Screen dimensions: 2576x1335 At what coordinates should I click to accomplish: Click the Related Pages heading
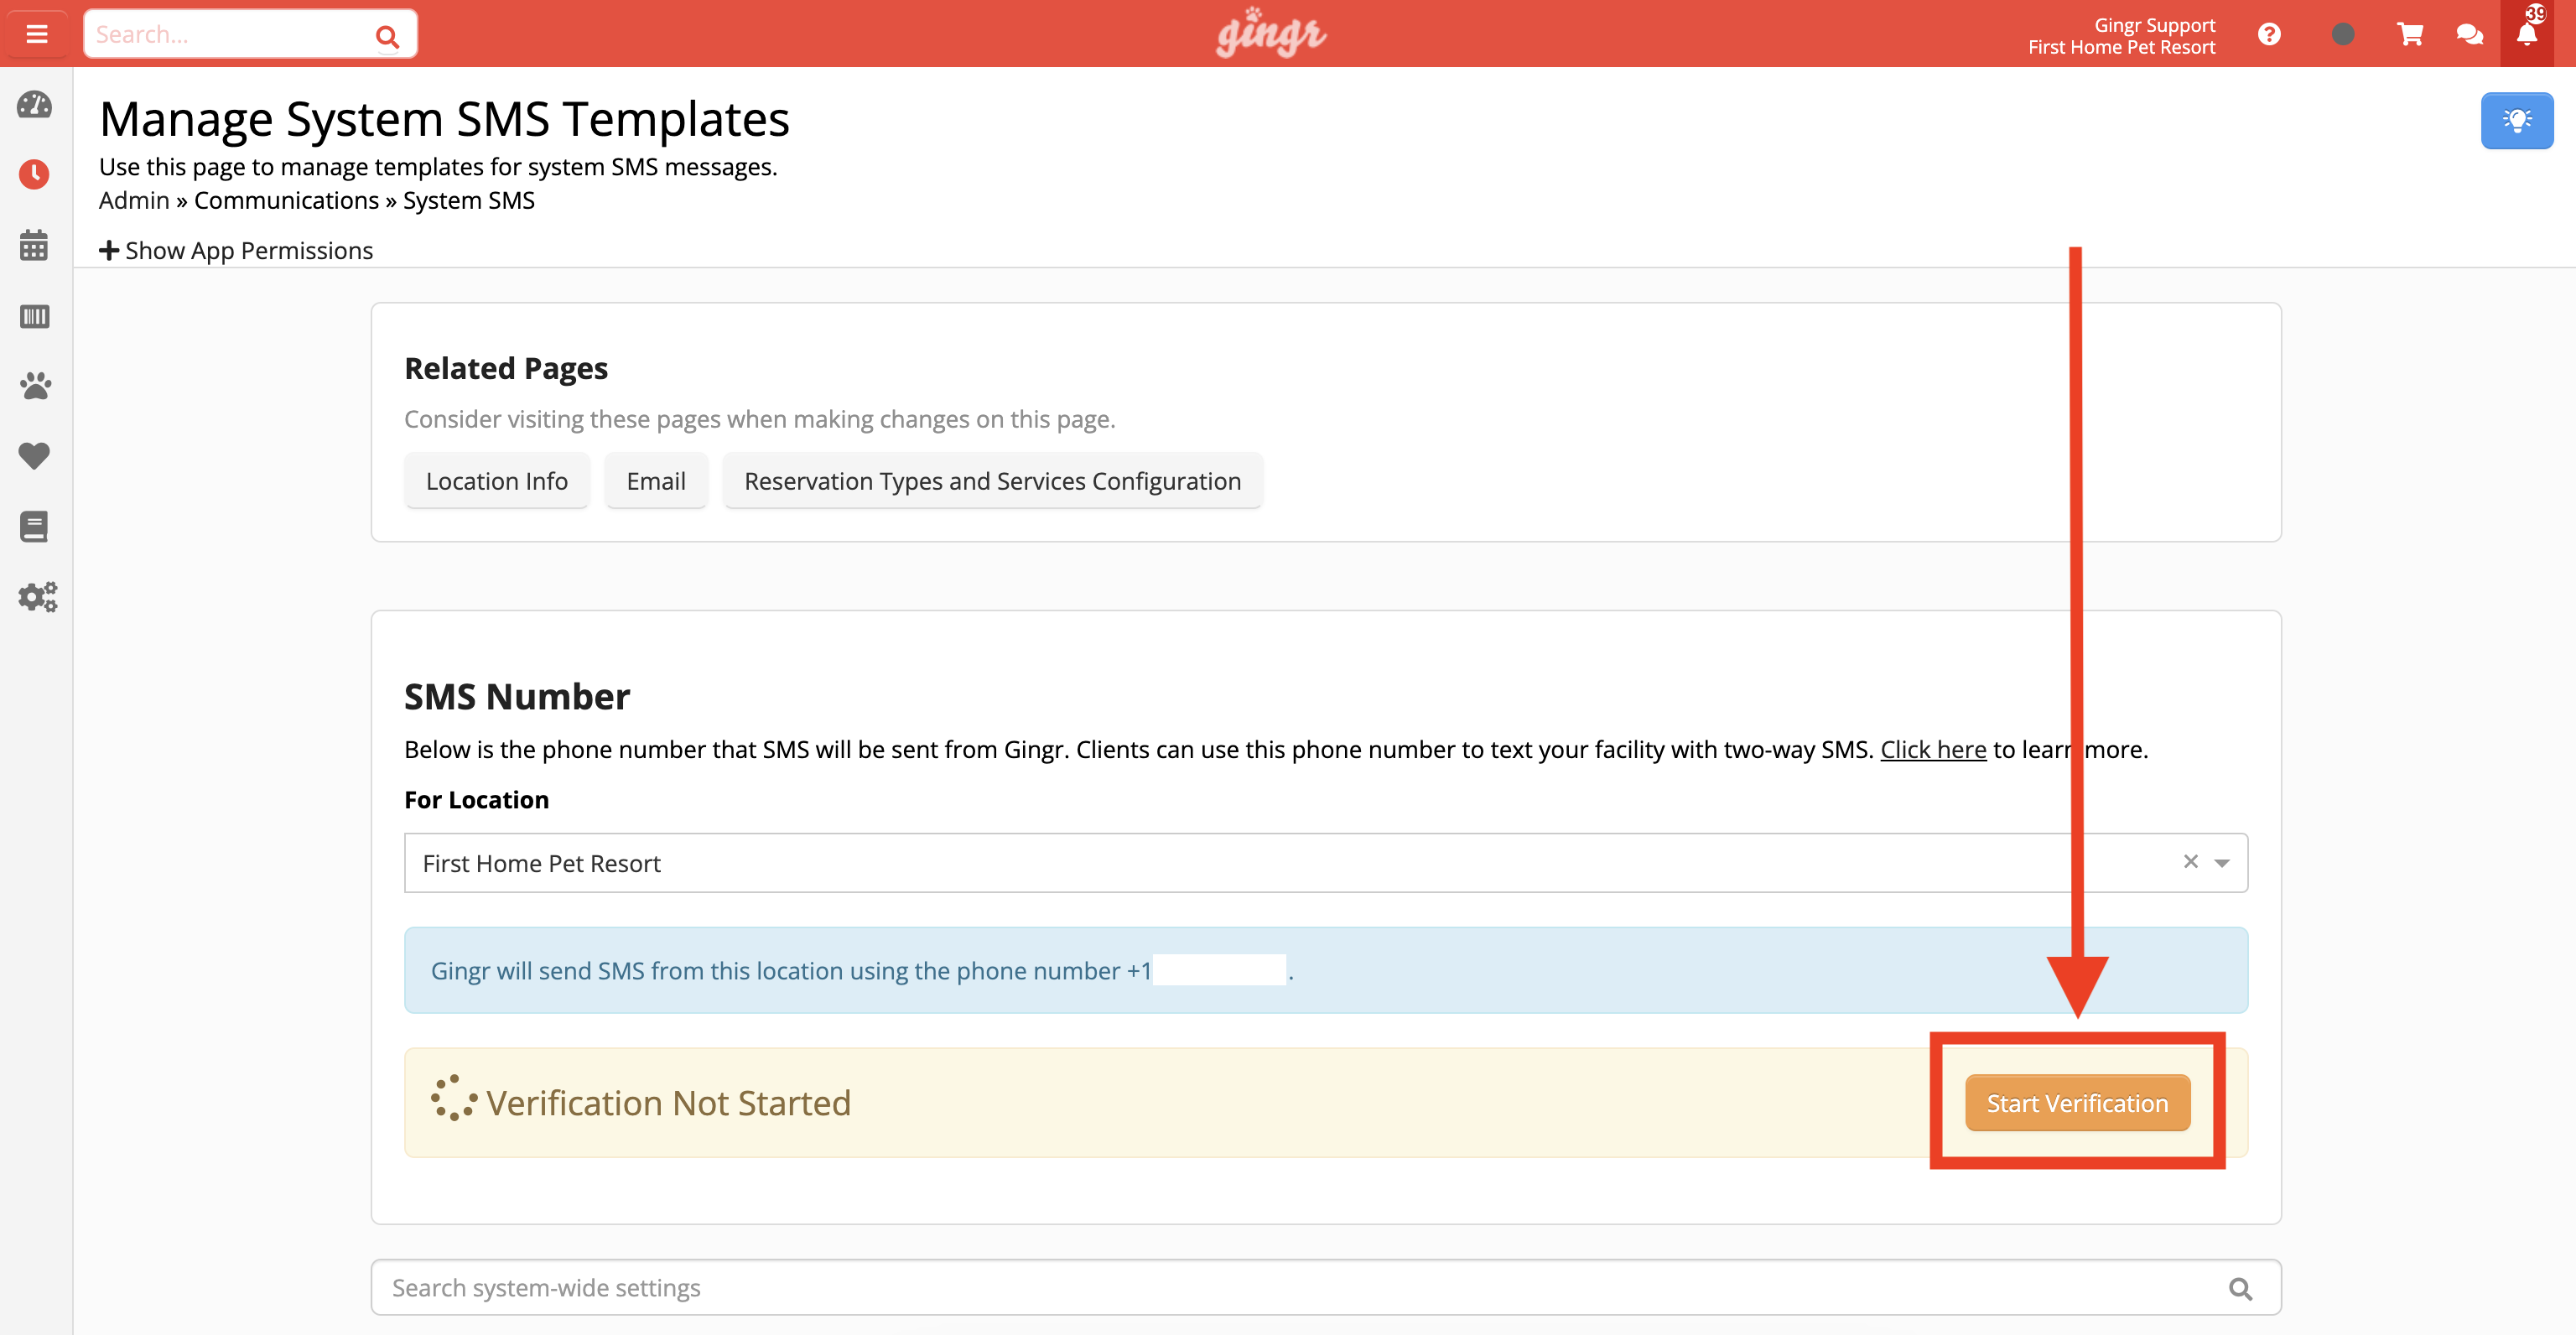506,369
